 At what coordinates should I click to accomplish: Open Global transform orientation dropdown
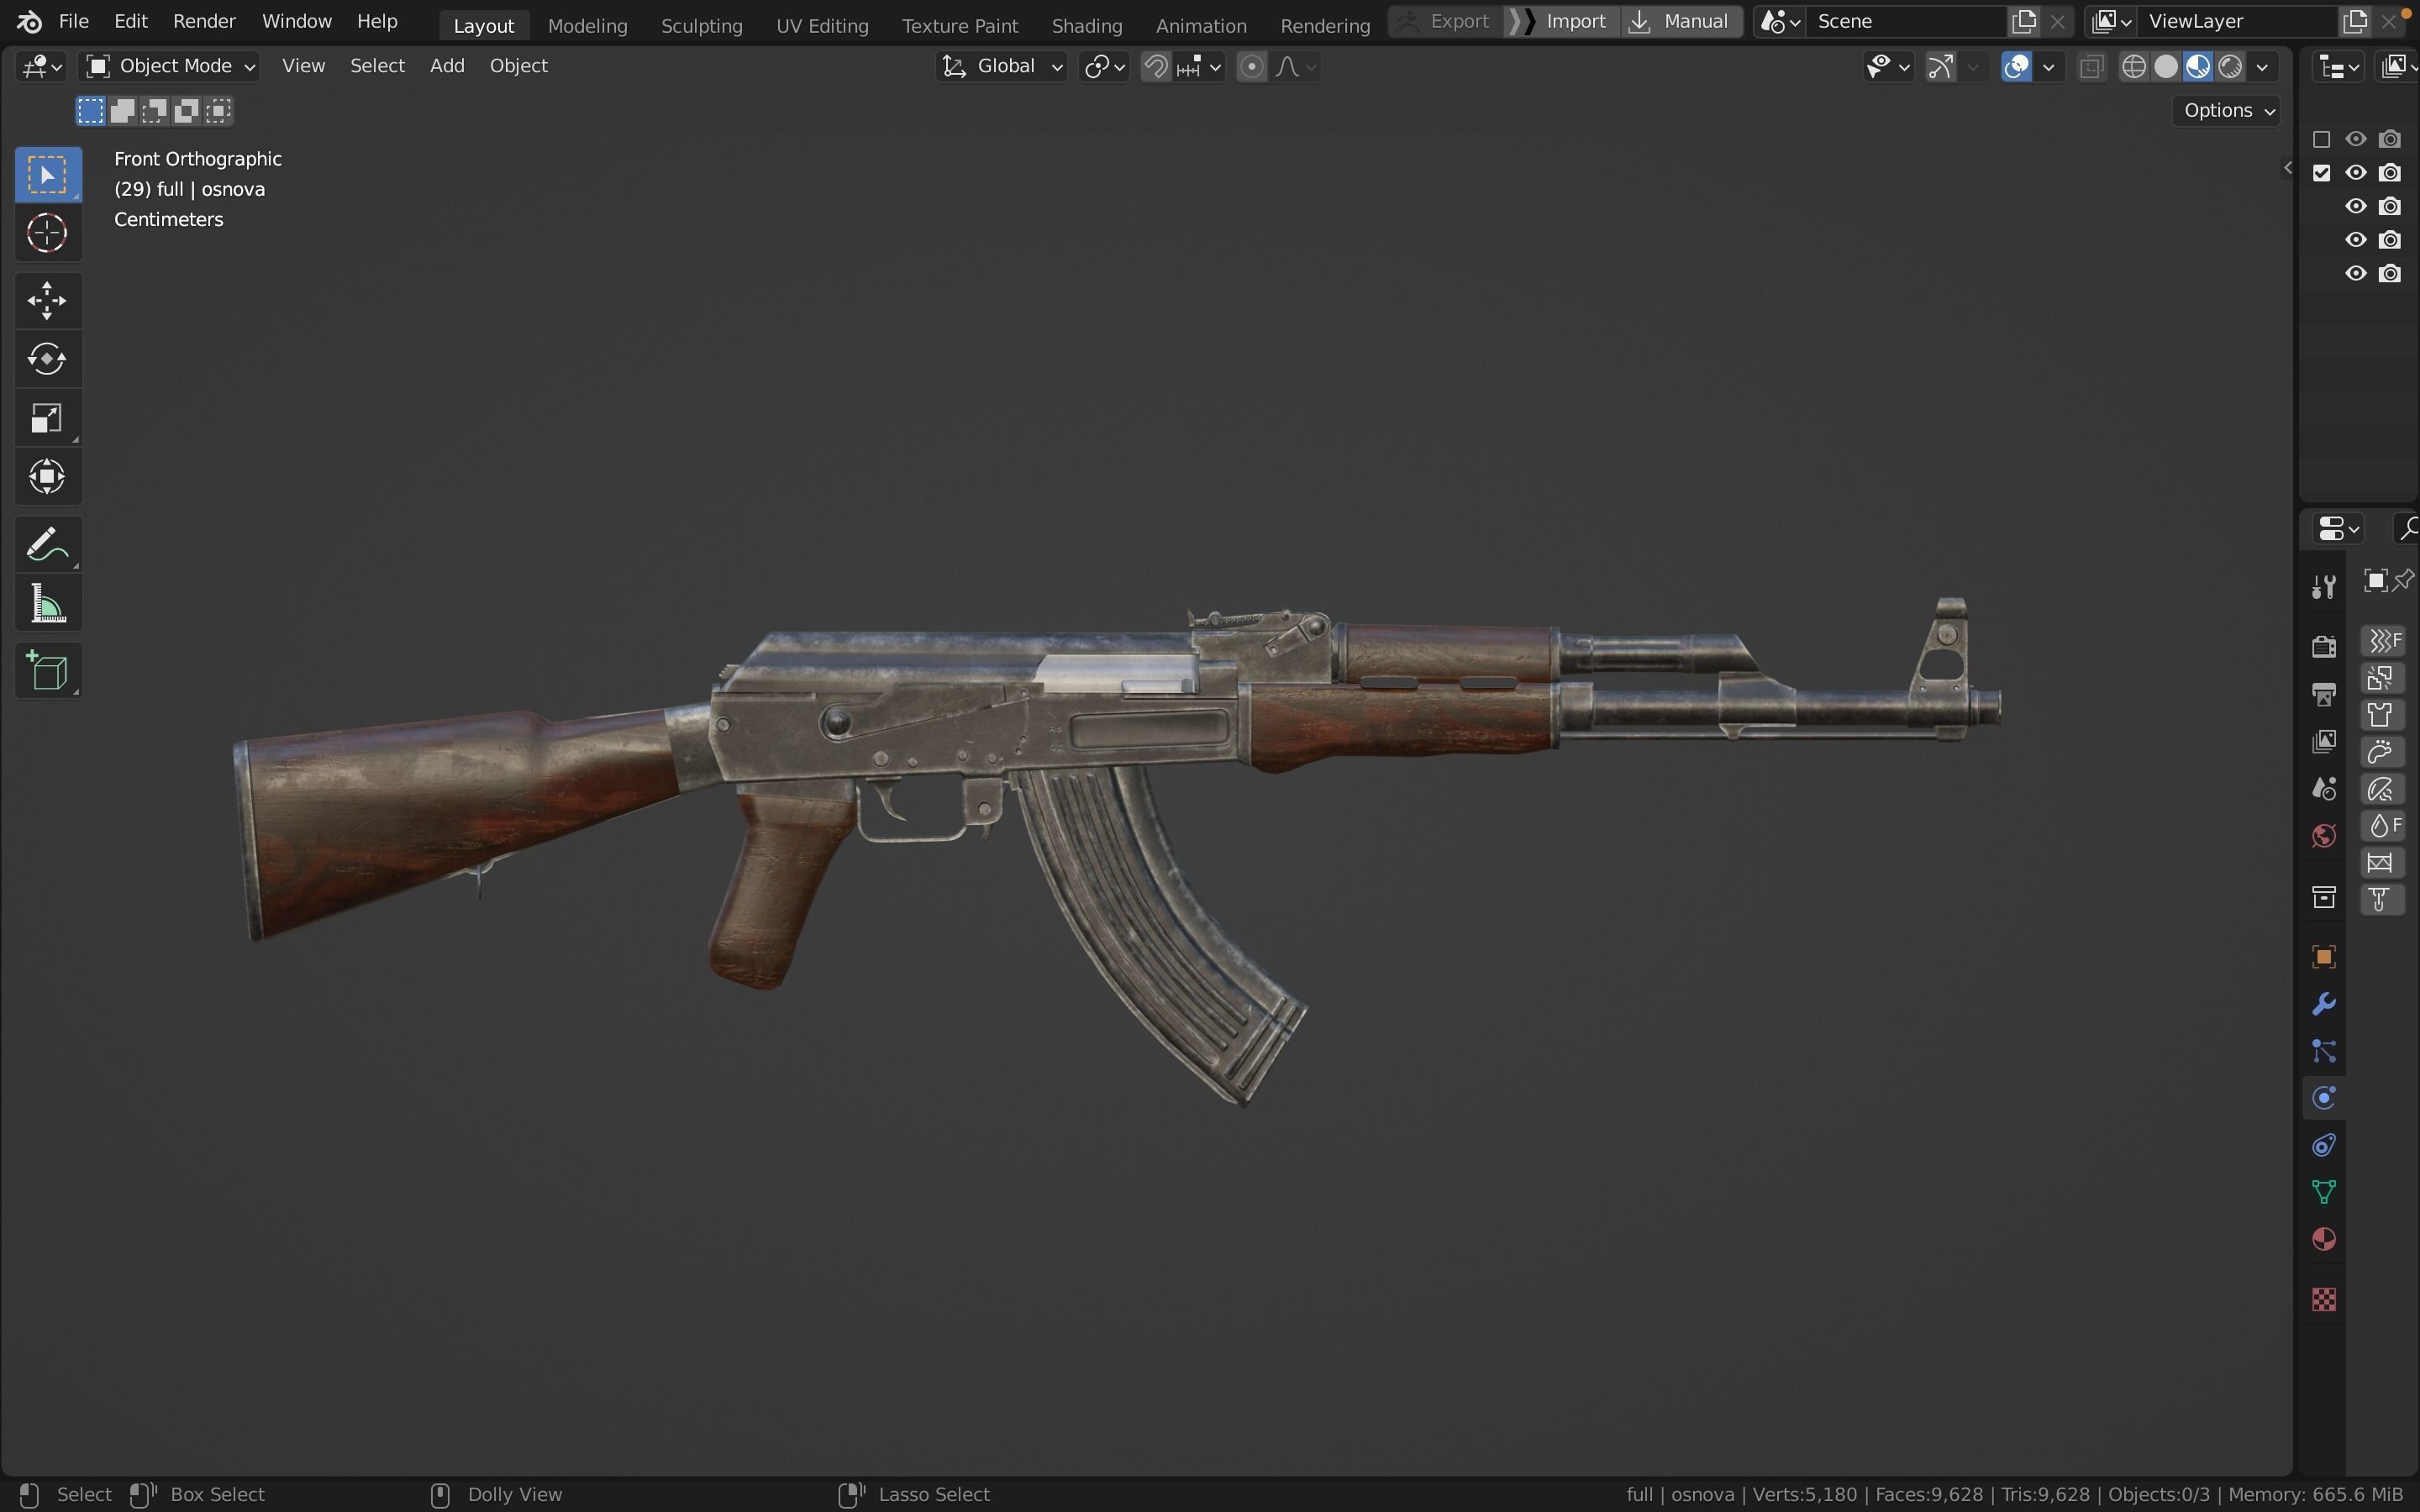click(1001, 66)
